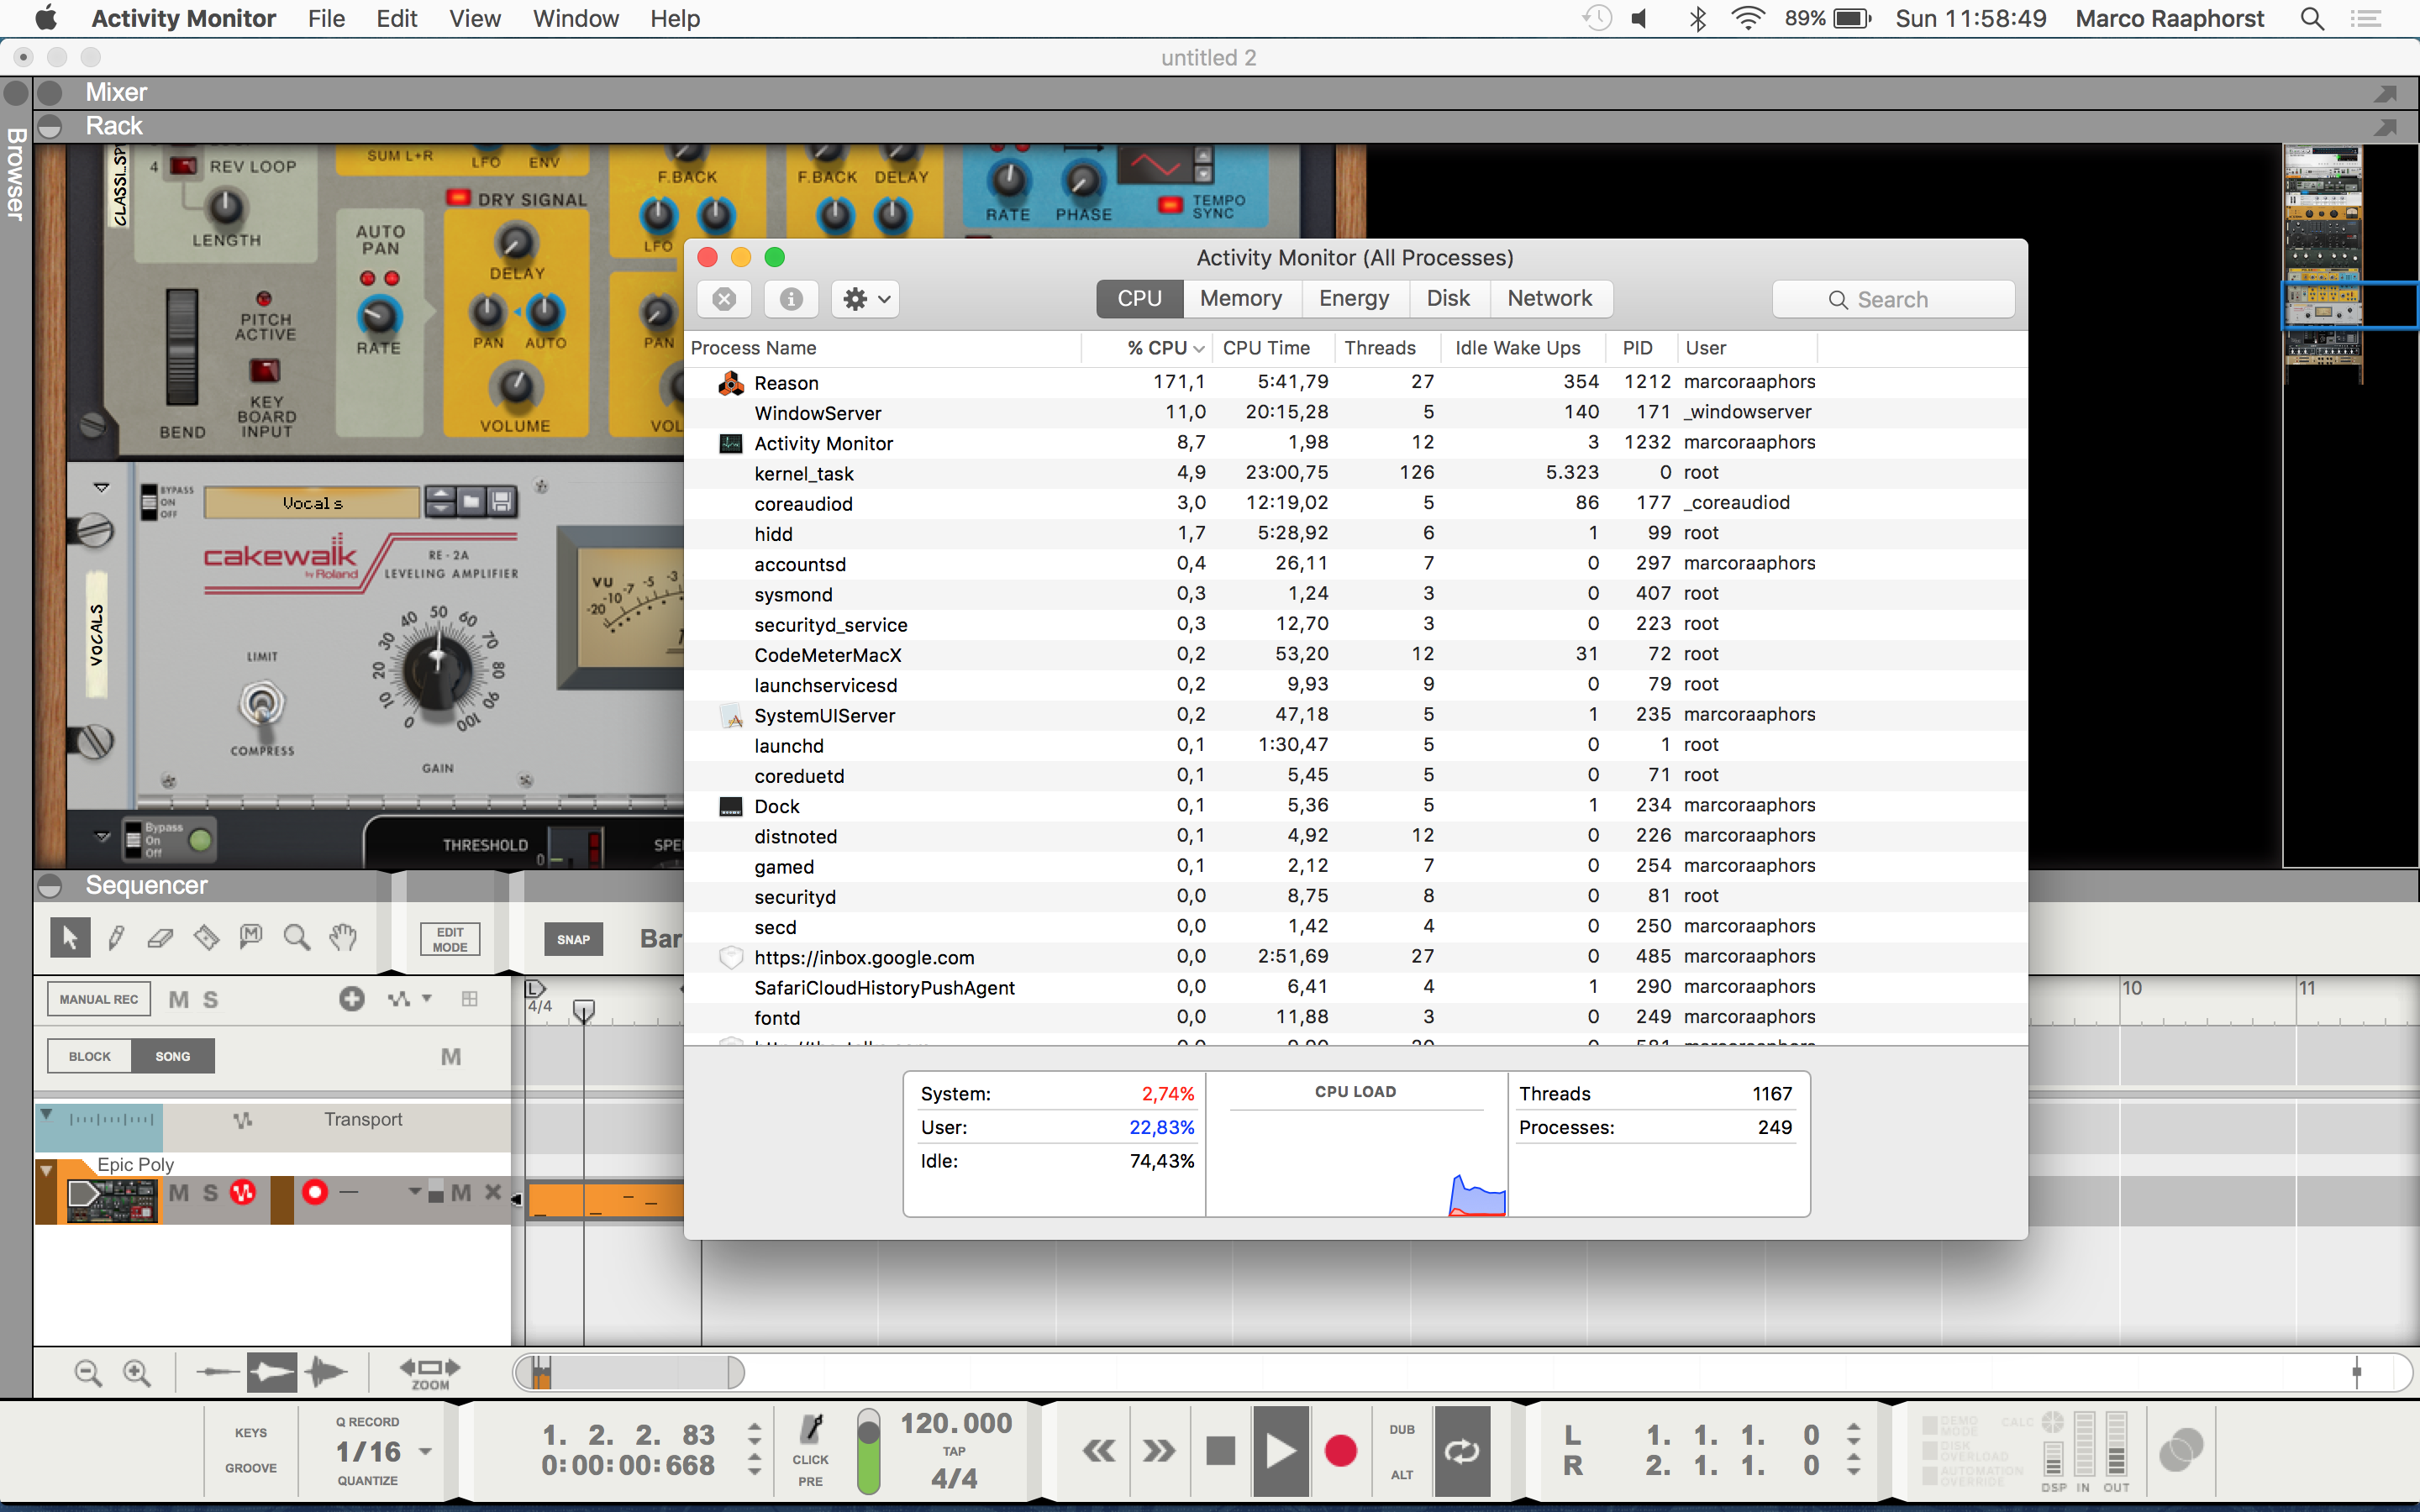
Task: Click the GROOVE button in transport
Action: point(251,1467)
